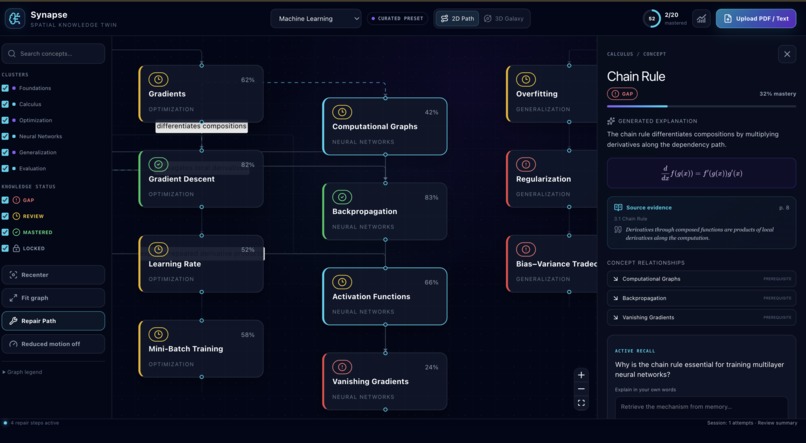Switch to the 2D Path view

click(457, 19)
